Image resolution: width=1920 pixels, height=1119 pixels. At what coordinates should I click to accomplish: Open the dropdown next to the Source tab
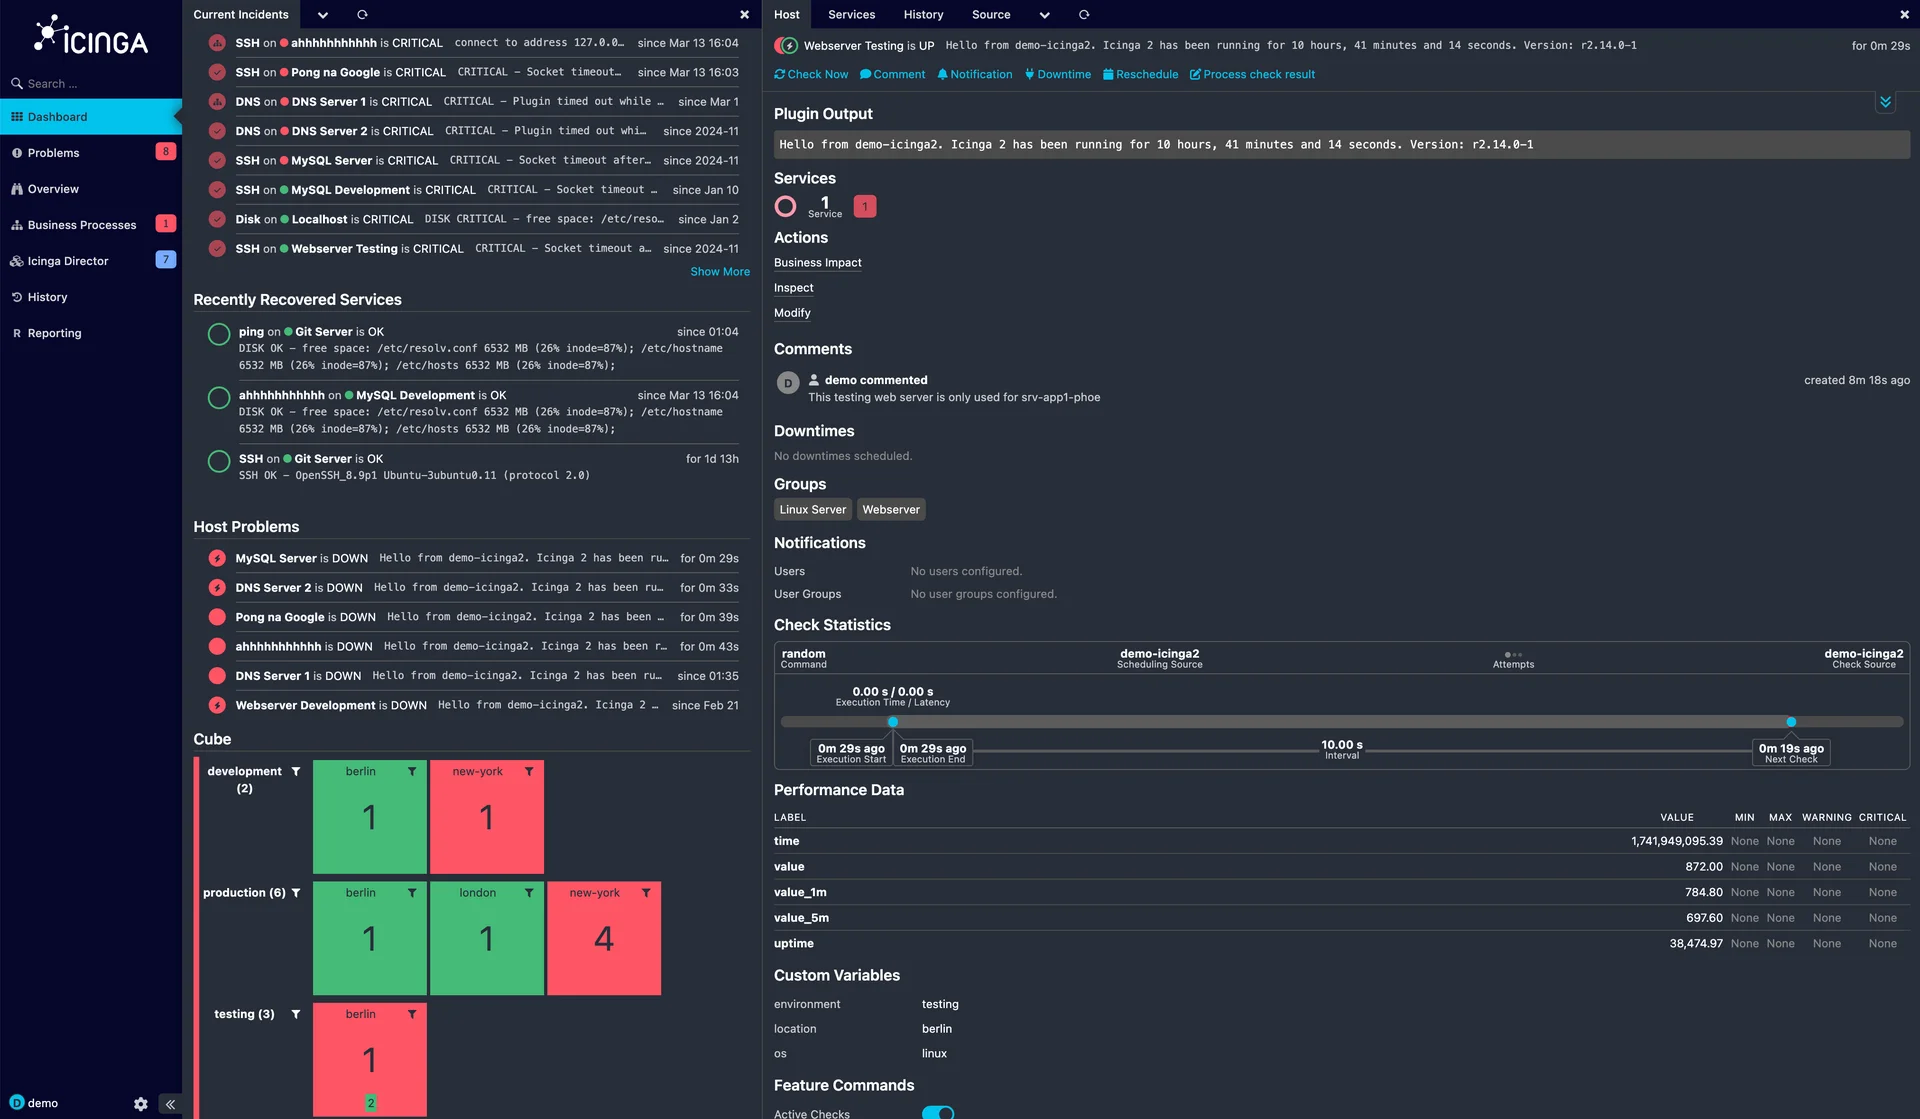[1044, 14]
